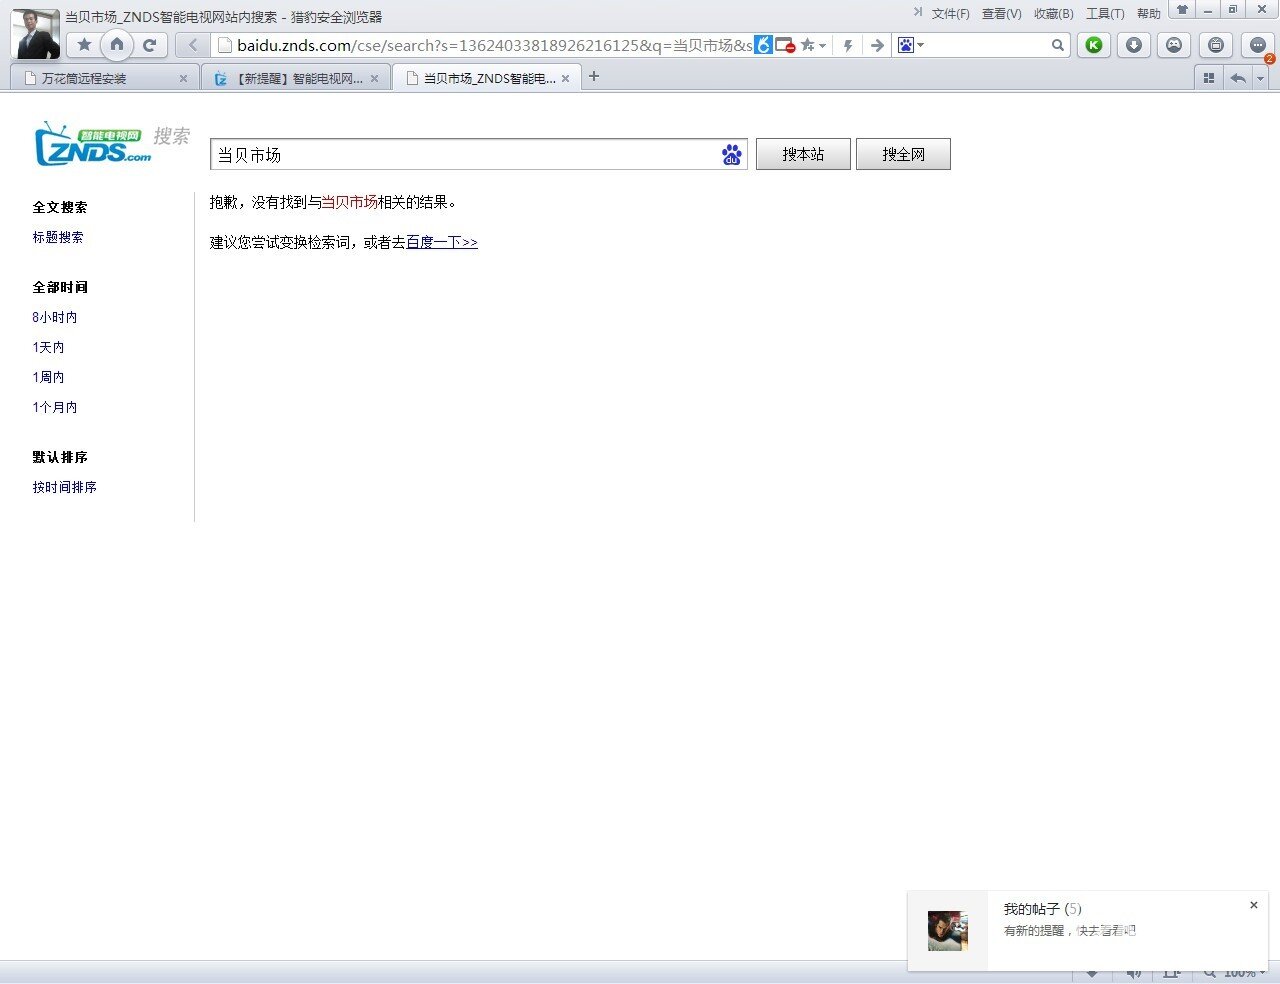Open the TV video button
The image size is (1280, 984).
coord(1216,45)
